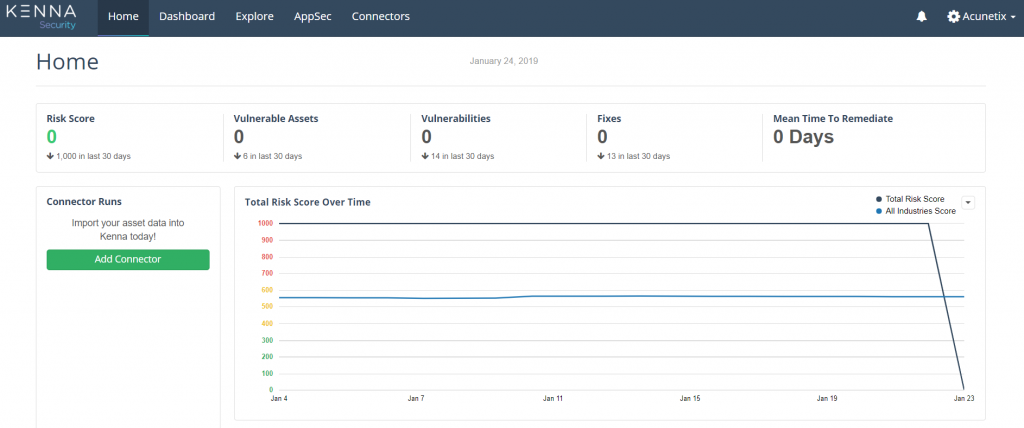Toggle the Total Risk Score legend dot
Image resolution: width=1024 pixels, height=428 pixels.
tap(878, 199)
